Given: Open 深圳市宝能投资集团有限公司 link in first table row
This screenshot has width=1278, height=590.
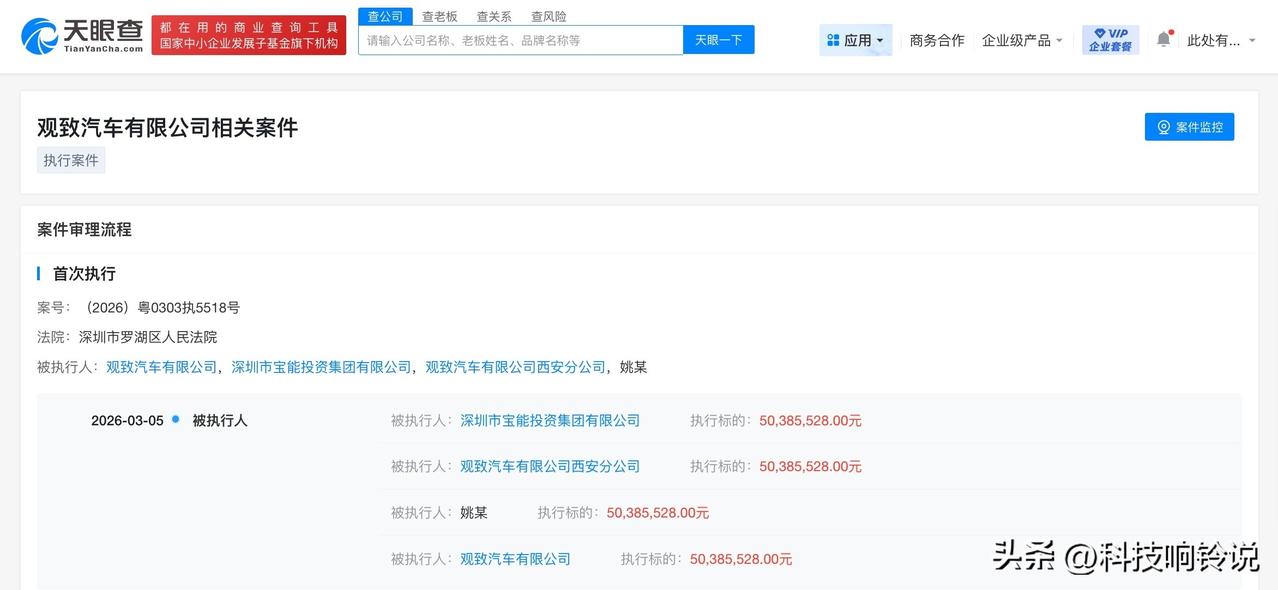Looking at the screenshot, I should (550, 420).
